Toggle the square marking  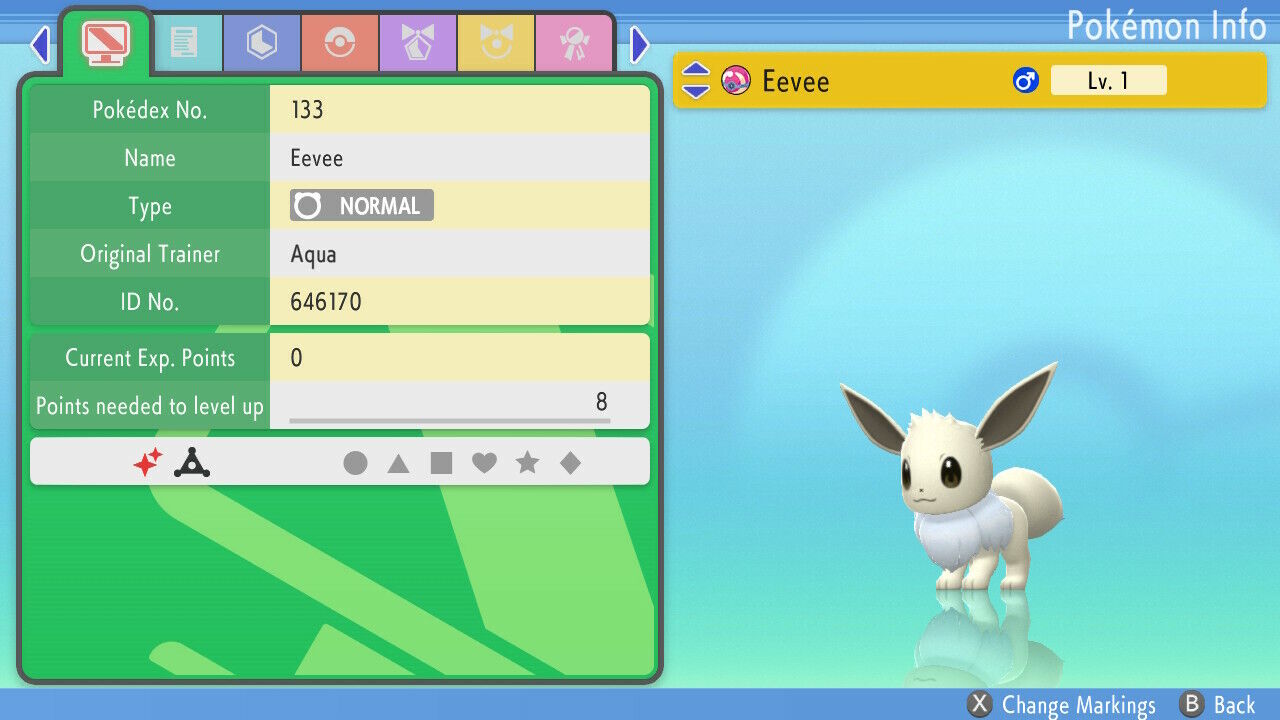click(441, 463)
